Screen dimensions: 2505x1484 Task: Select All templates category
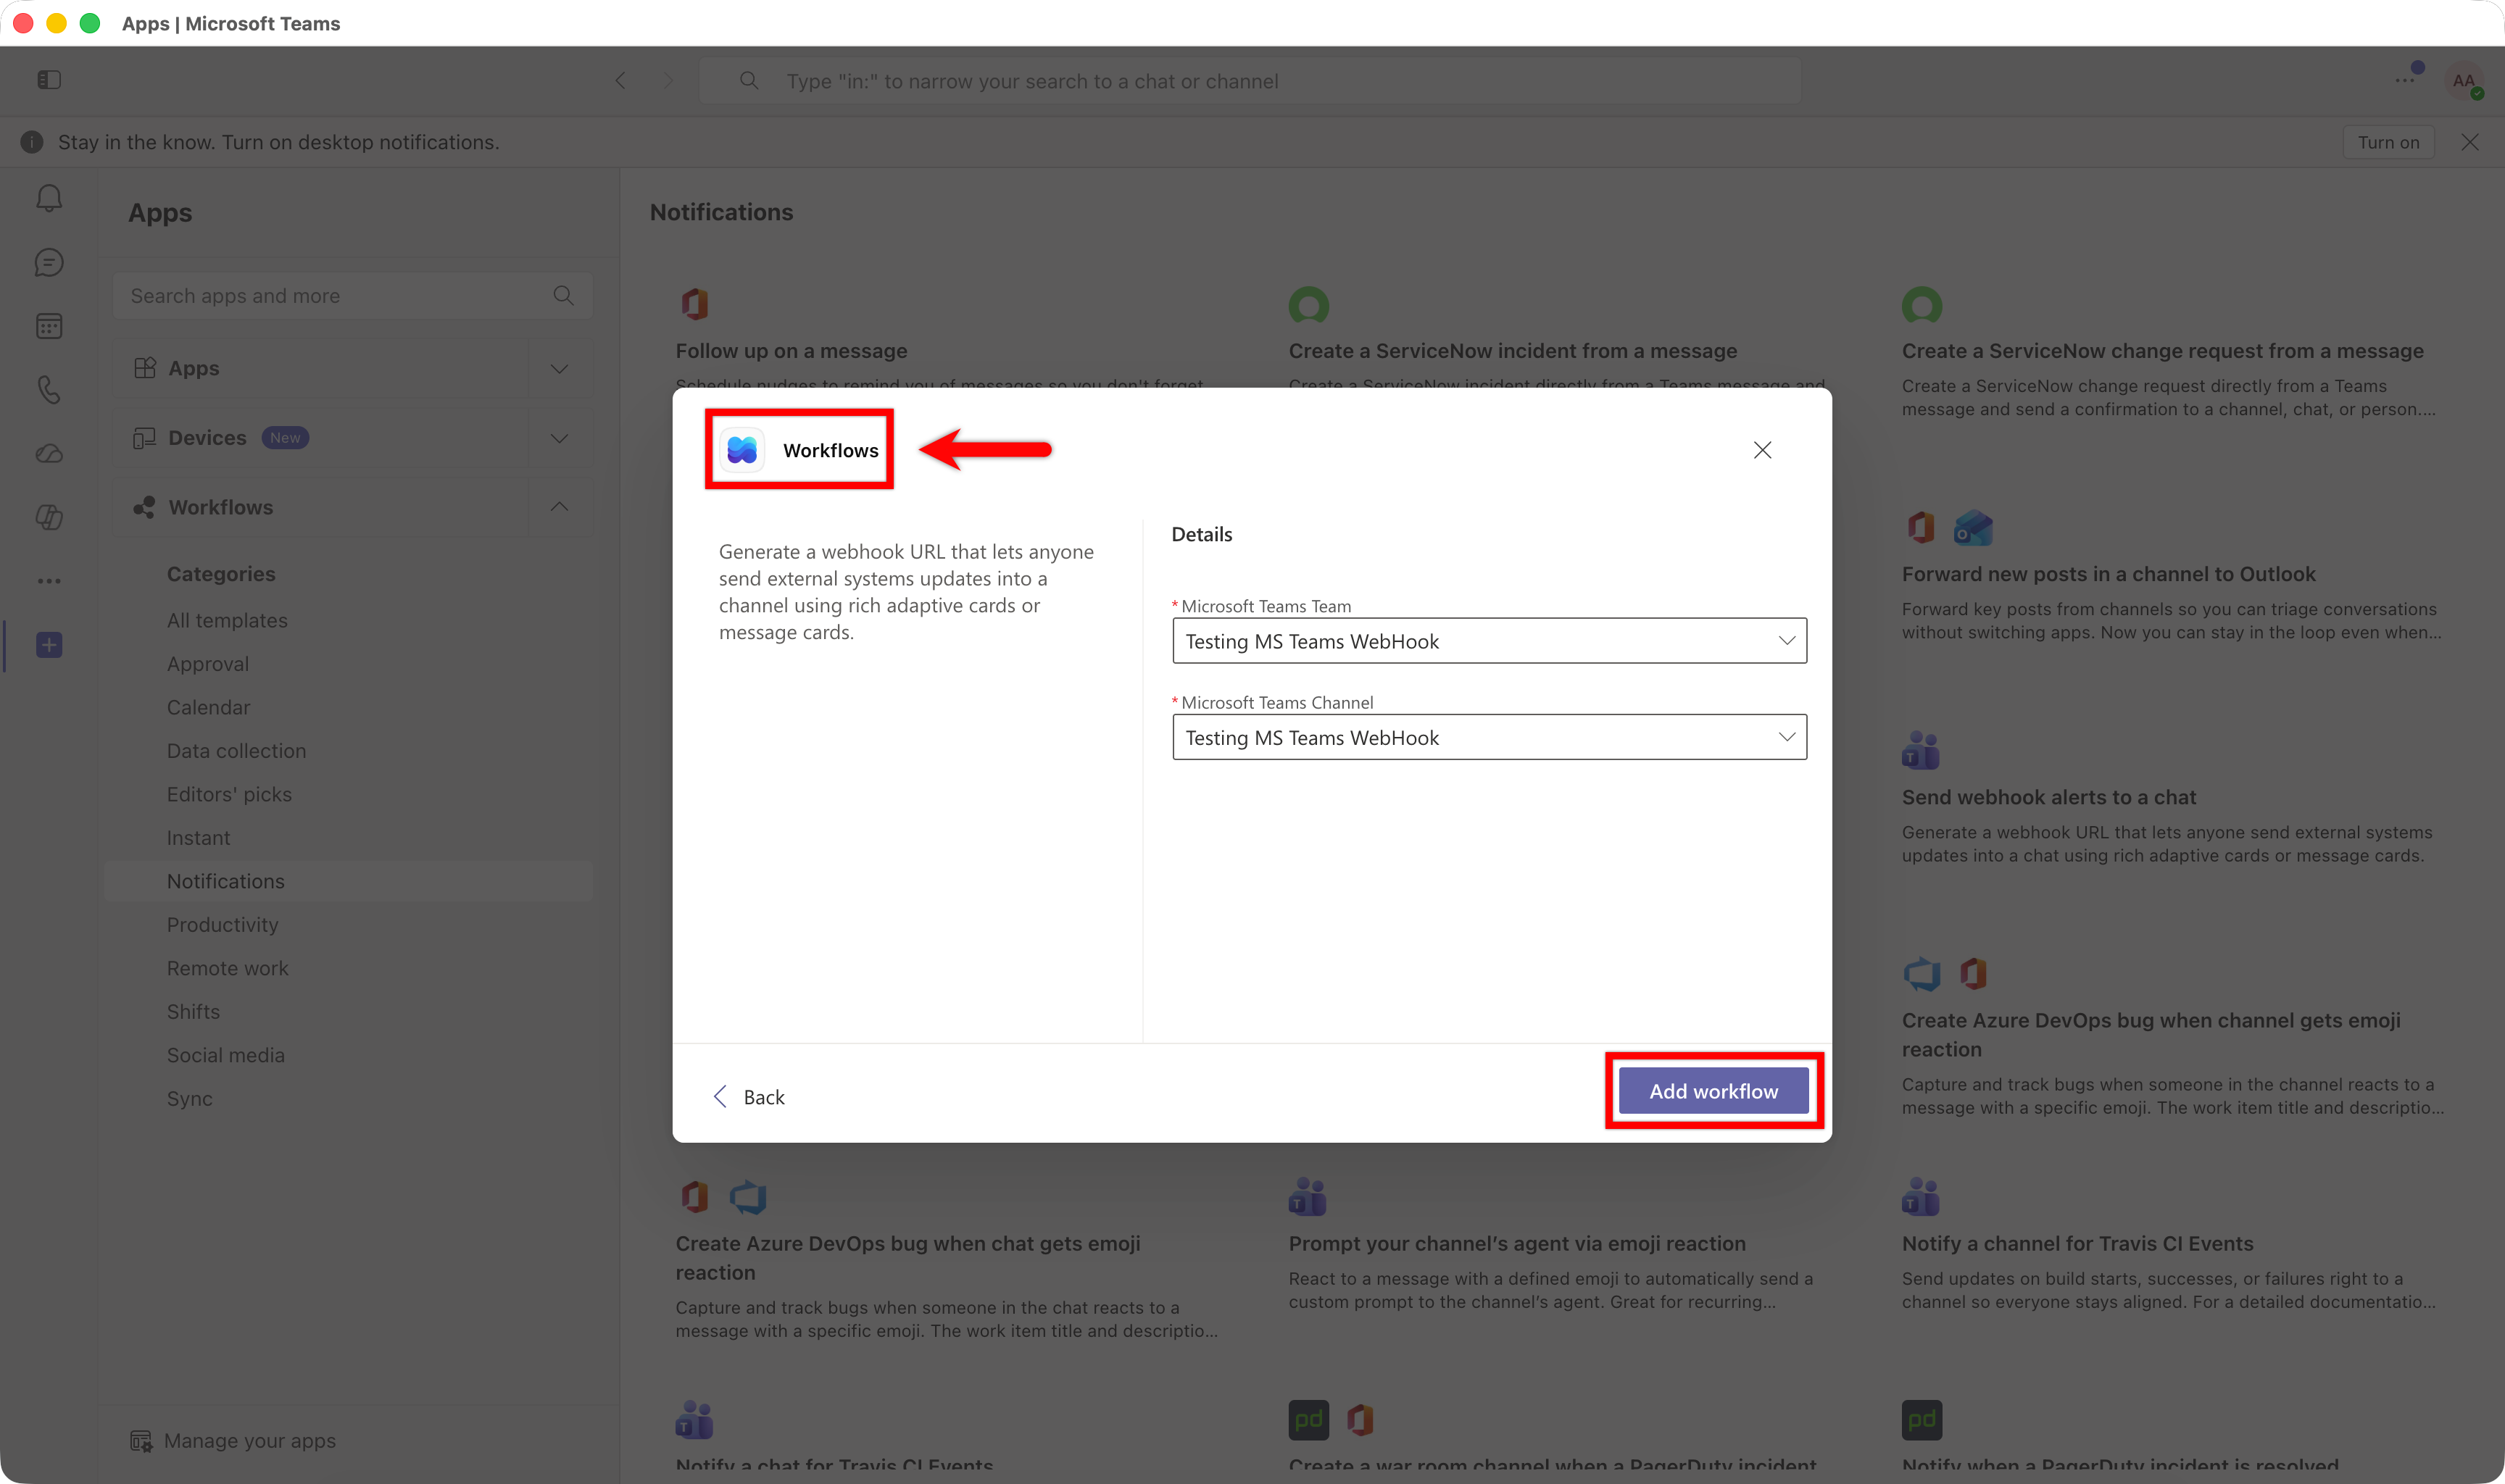pyautogui.click(x=227, y=620)
